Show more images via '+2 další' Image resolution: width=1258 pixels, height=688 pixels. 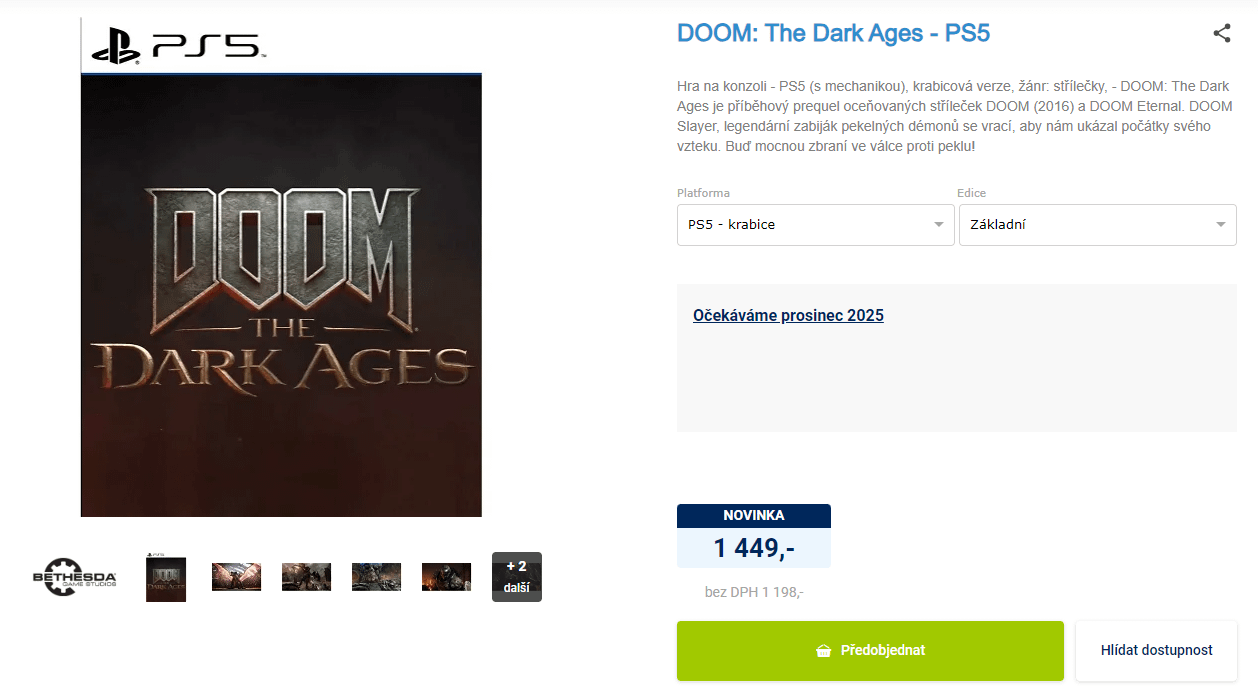point(516,577)
